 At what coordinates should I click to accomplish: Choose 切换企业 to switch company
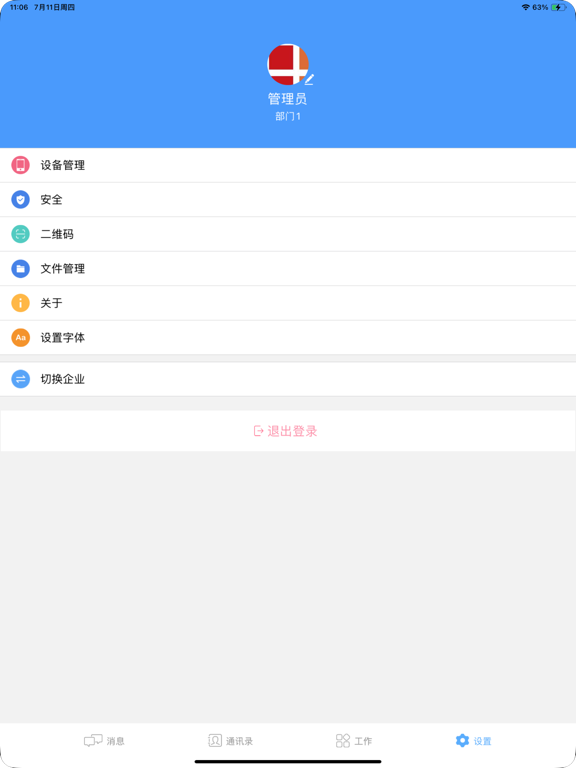tap(288, 379)
